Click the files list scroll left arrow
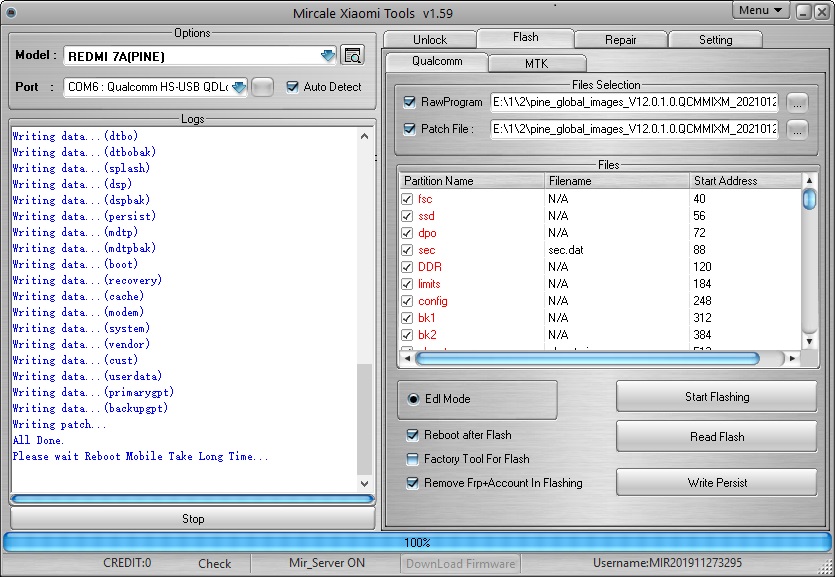835x577 pixels. point(407,359)
